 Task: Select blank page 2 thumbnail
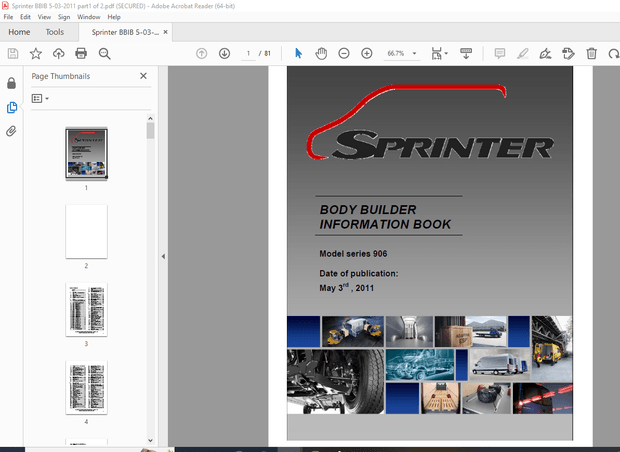[x=86, y=232]
